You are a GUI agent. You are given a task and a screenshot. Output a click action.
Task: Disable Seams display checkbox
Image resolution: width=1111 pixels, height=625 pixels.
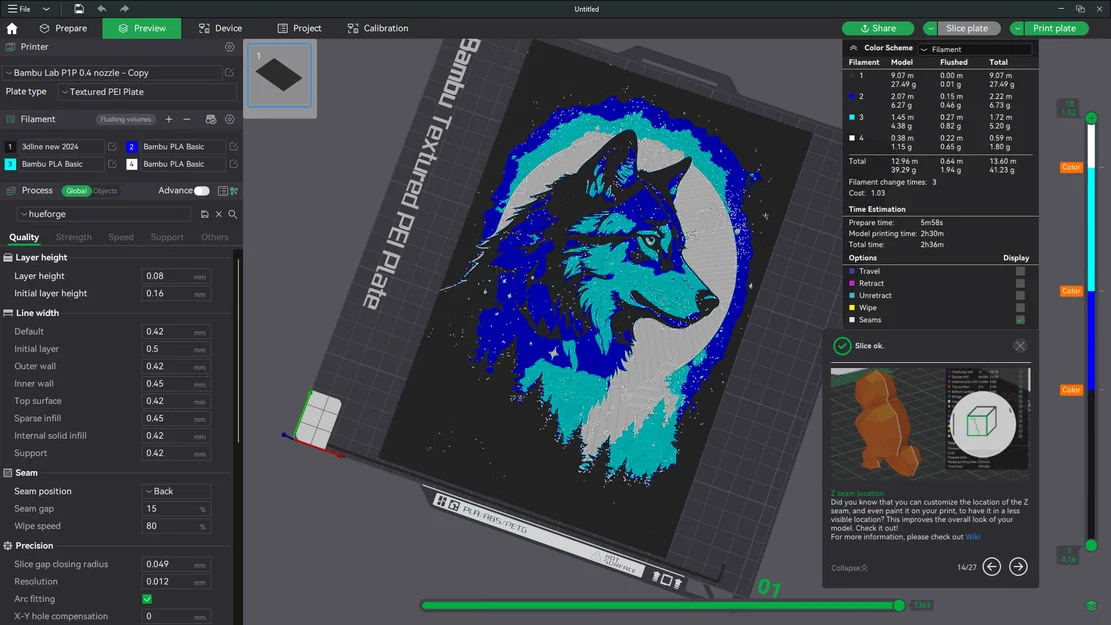point(1020,320)
